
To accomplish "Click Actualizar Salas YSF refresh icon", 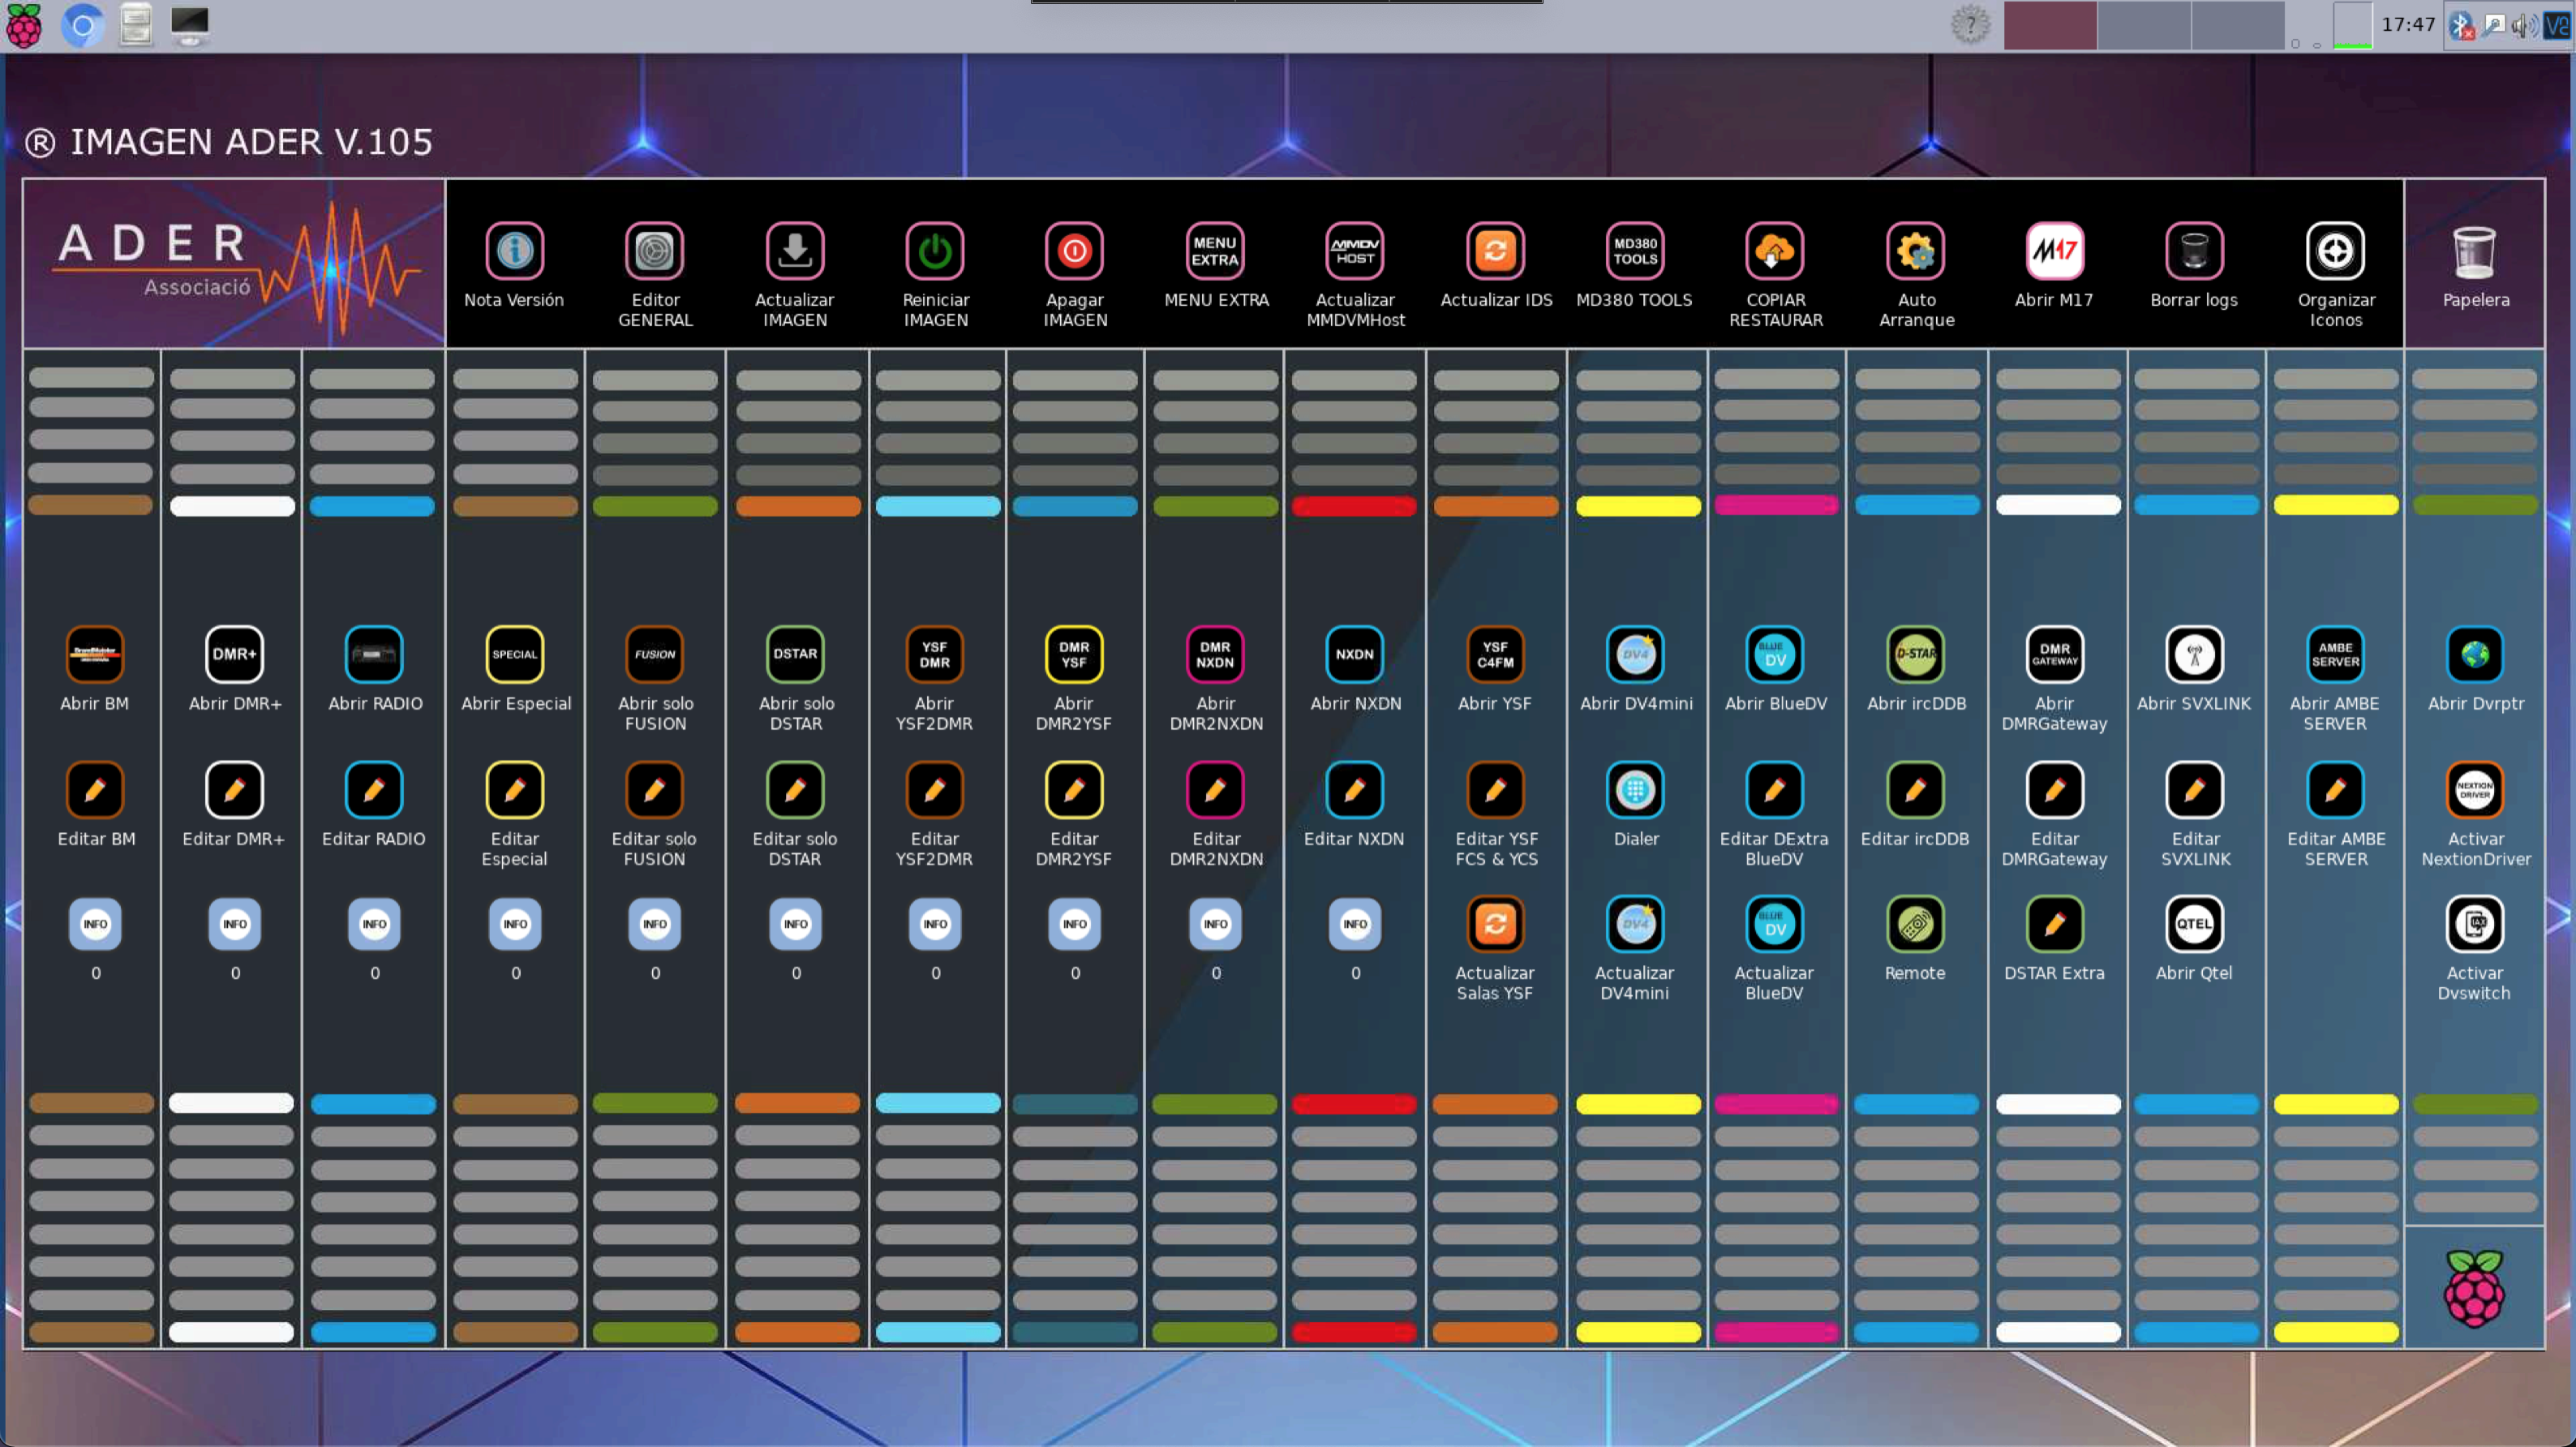I will 1494,924.
